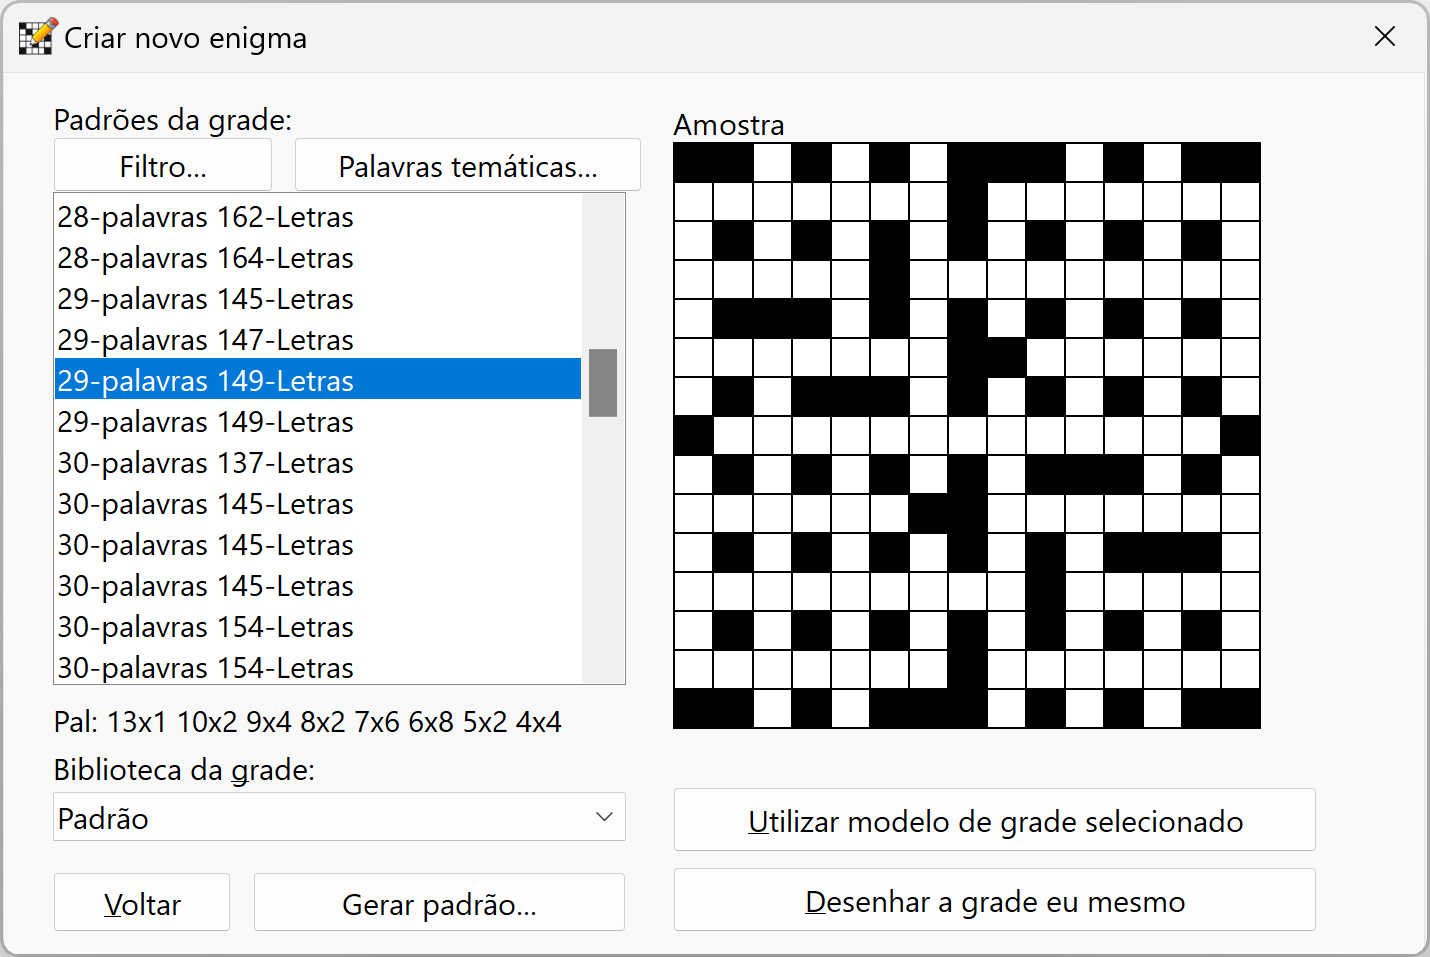Click the crossword app icon in title bar
1430x957 pixels.
(37, 37)
